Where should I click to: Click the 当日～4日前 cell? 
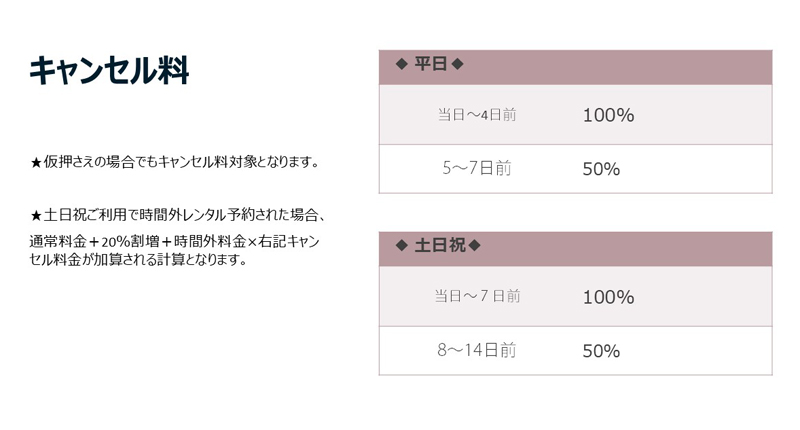coord(477,115)
